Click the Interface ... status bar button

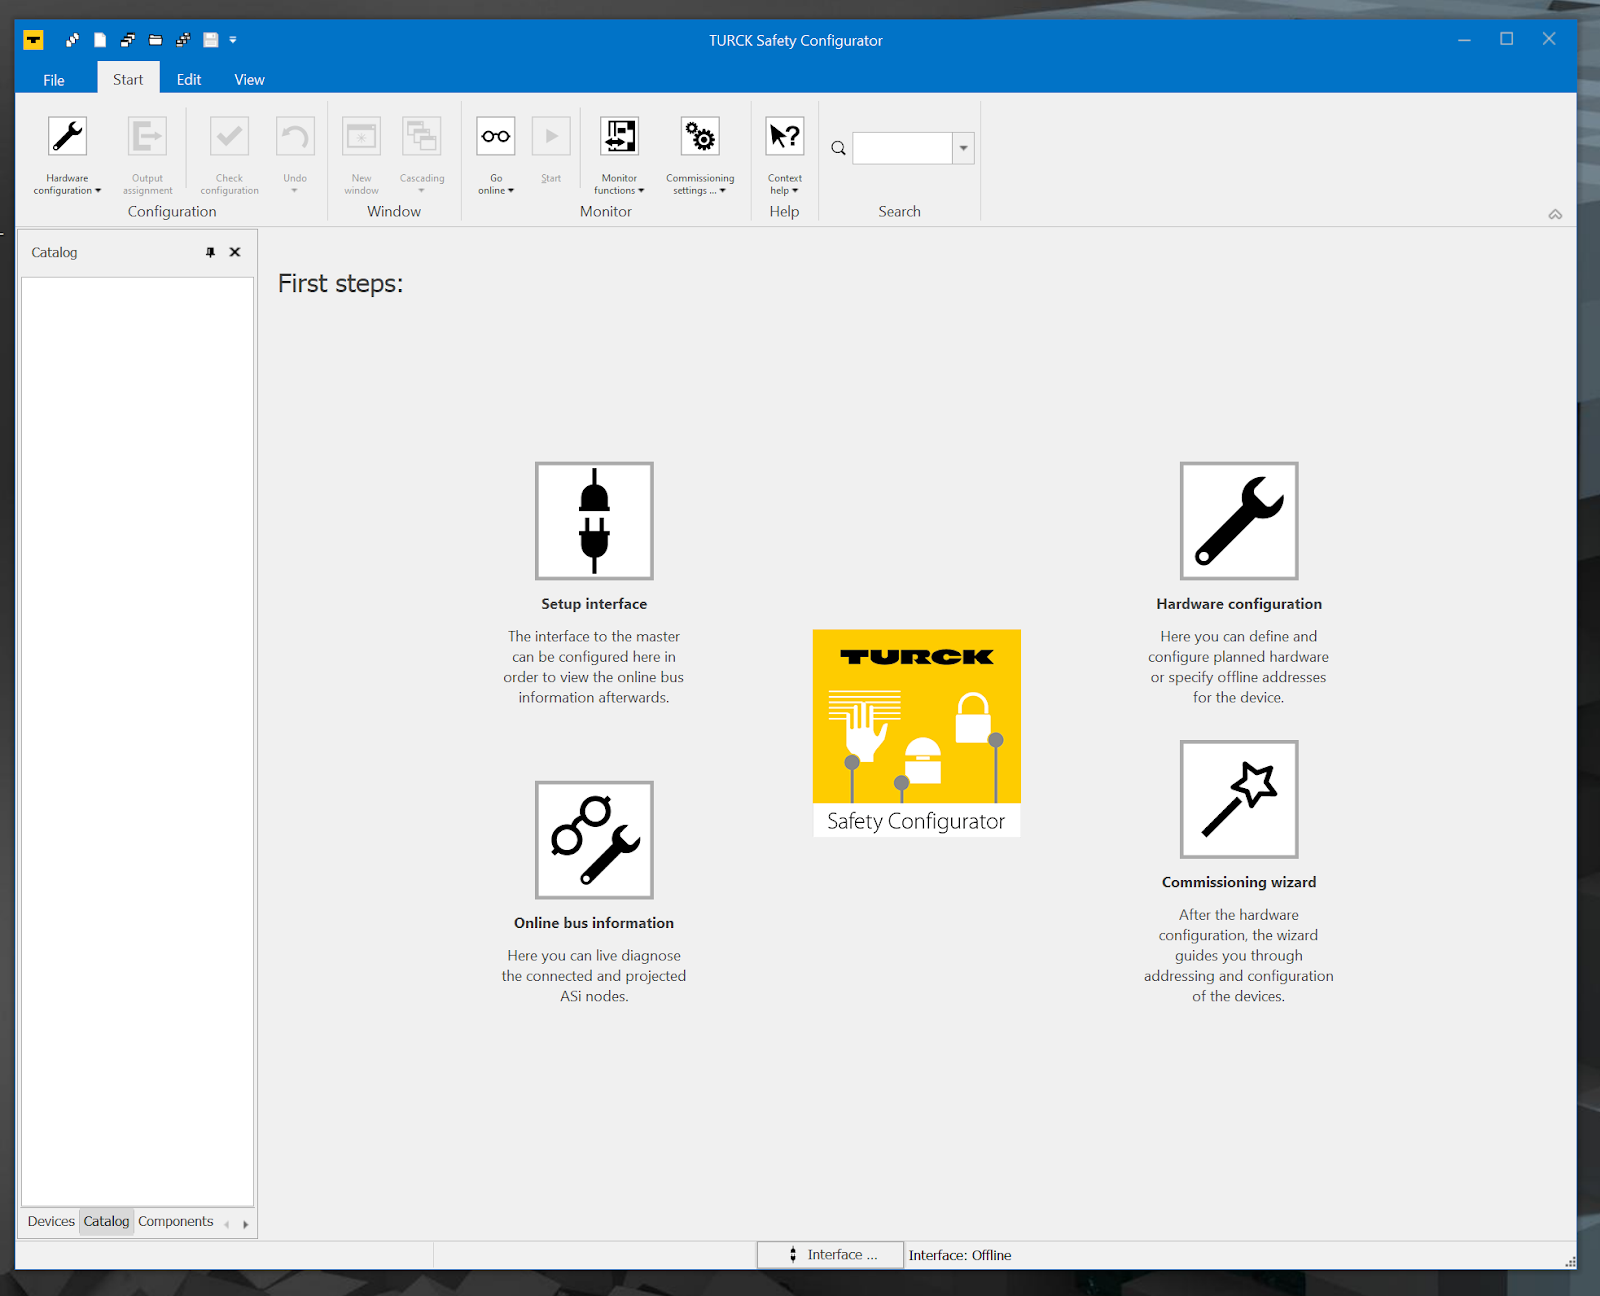tap(831, 1255)
